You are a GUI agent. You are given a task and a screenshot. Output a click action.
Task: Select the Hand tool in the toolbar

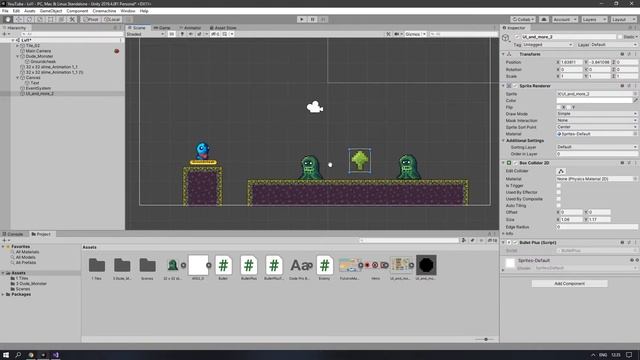tap(8, 19)
